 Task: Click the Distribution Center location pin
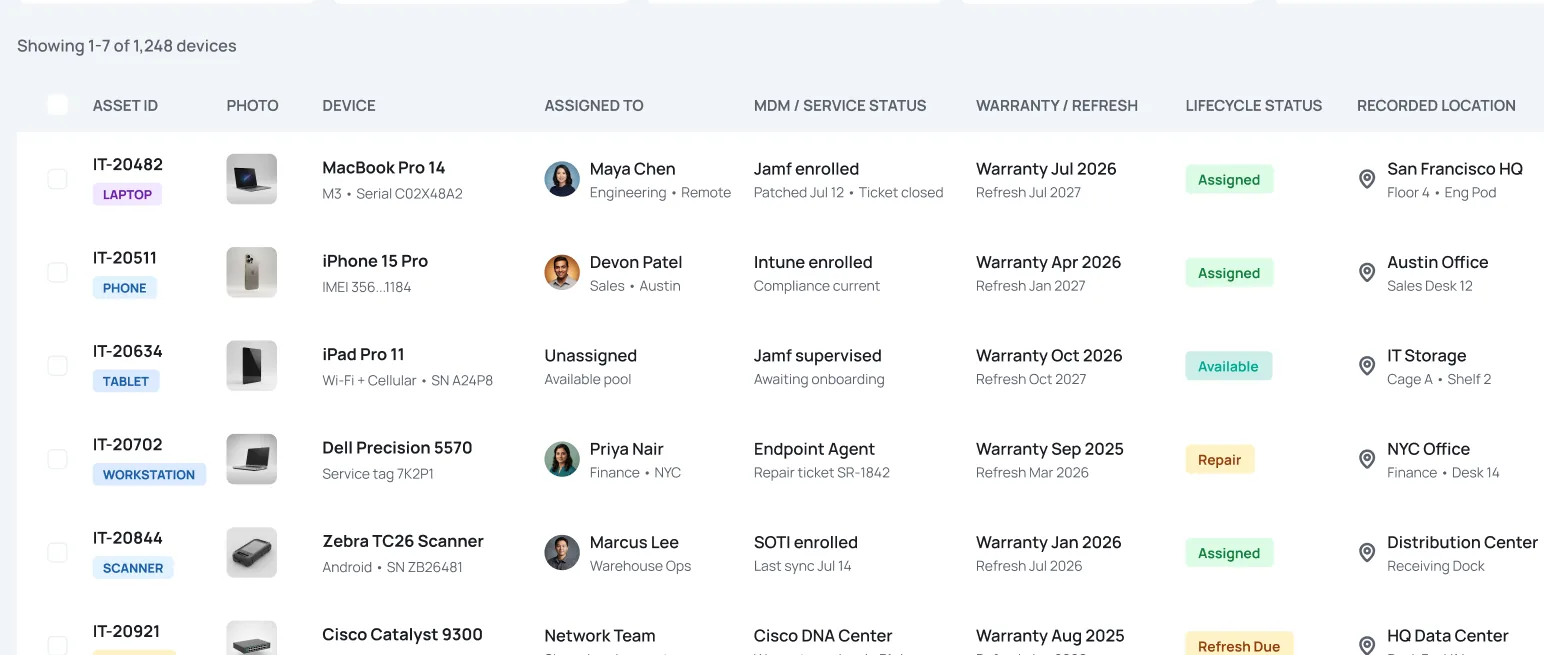pyautogui.click(x=1367, y=552)
